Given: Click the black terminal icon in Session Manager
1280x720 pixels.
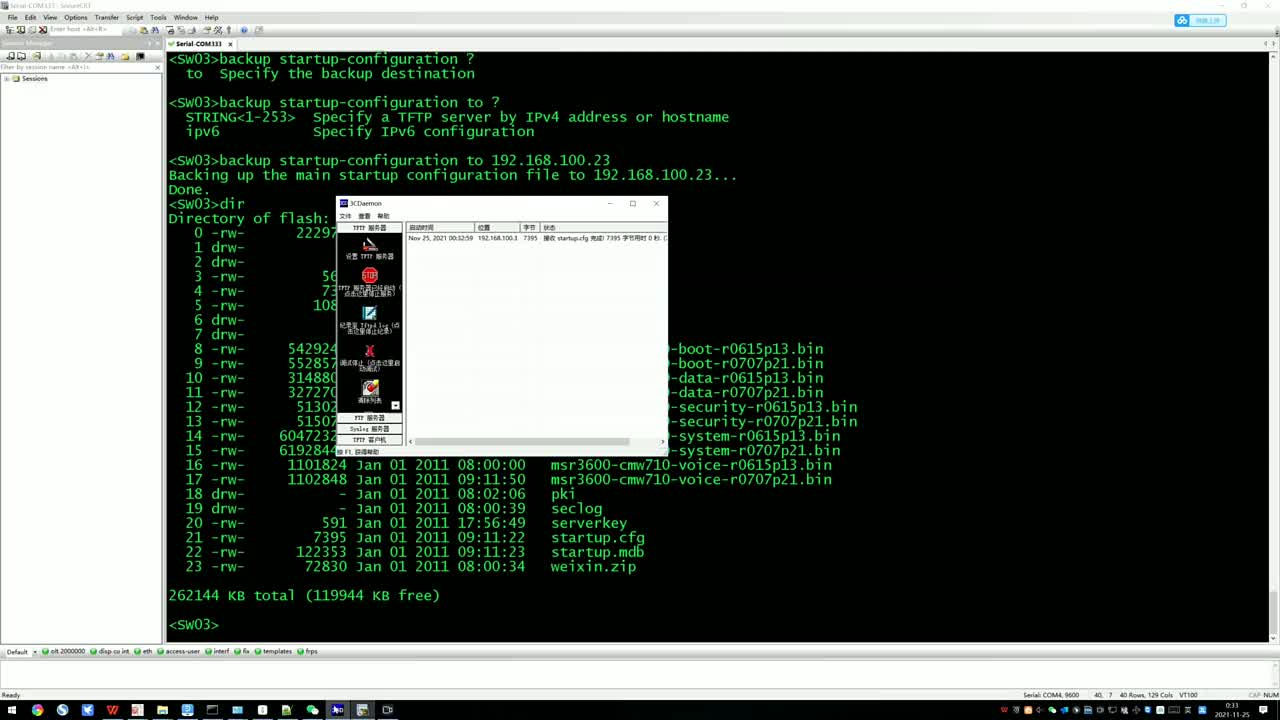Looking at the screenshot, I should point(140,56).
